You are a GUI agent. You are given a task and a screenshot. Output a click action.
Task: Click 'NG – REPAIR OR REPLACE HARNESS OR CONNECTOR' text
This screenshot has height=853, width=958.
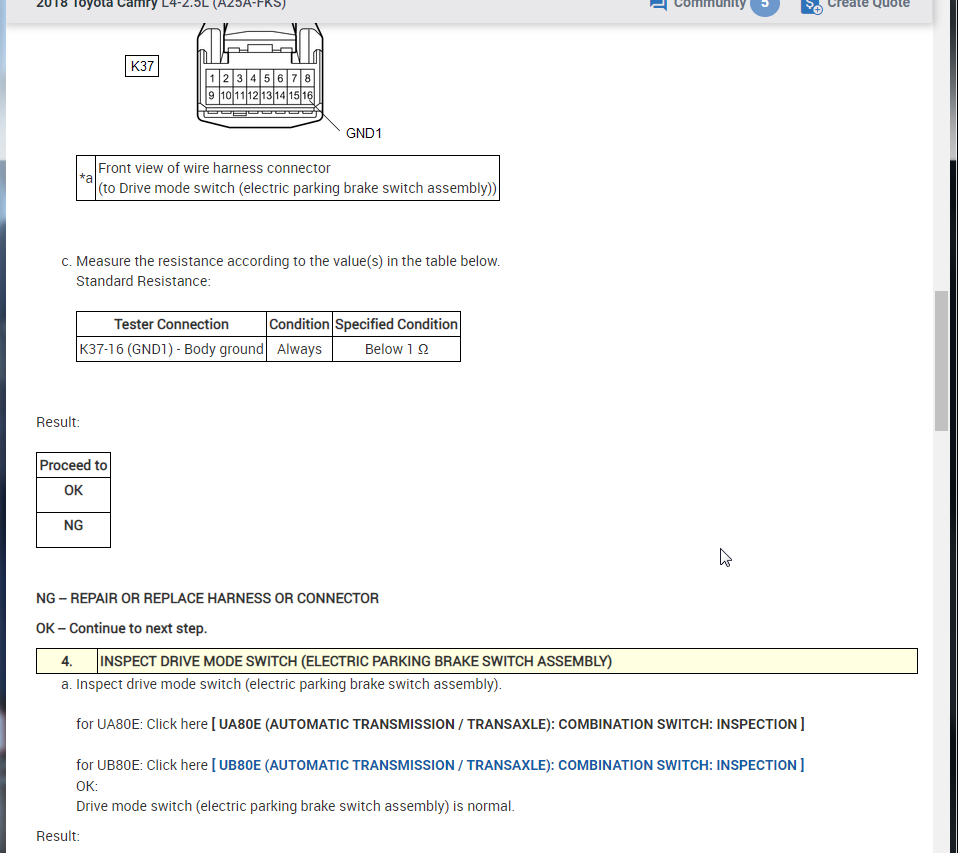(x=207, y=598)
